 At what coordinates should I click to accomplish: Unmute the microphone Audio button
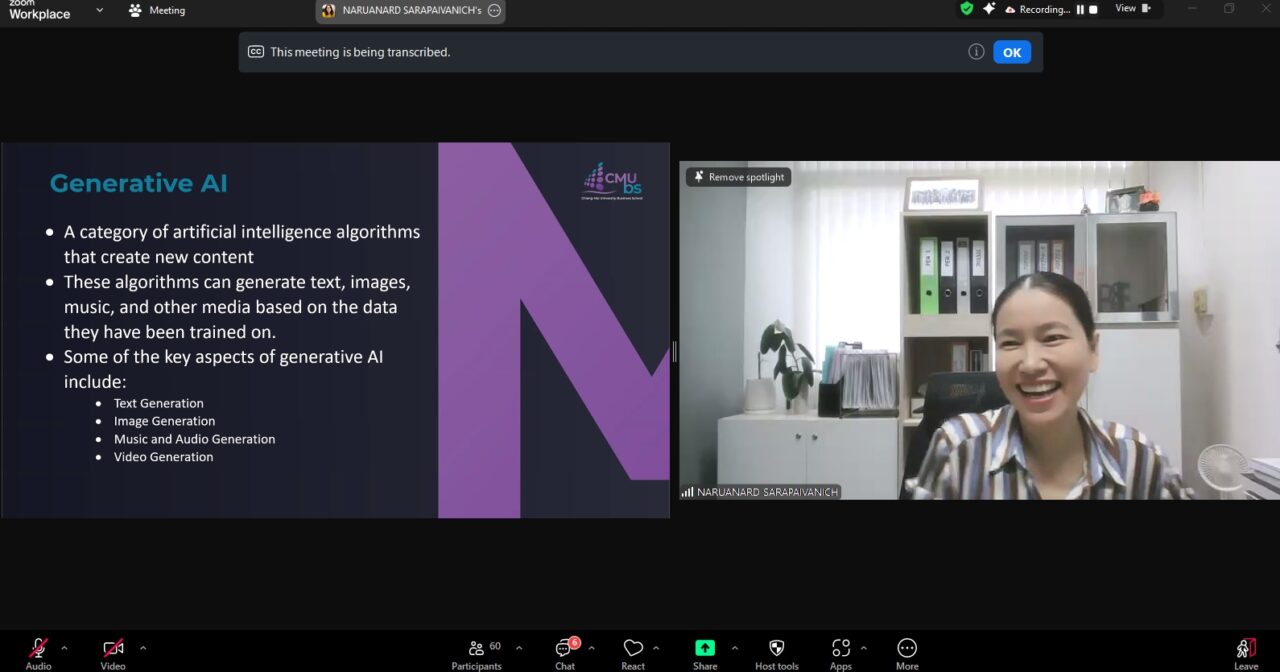(x=38, y=650)
